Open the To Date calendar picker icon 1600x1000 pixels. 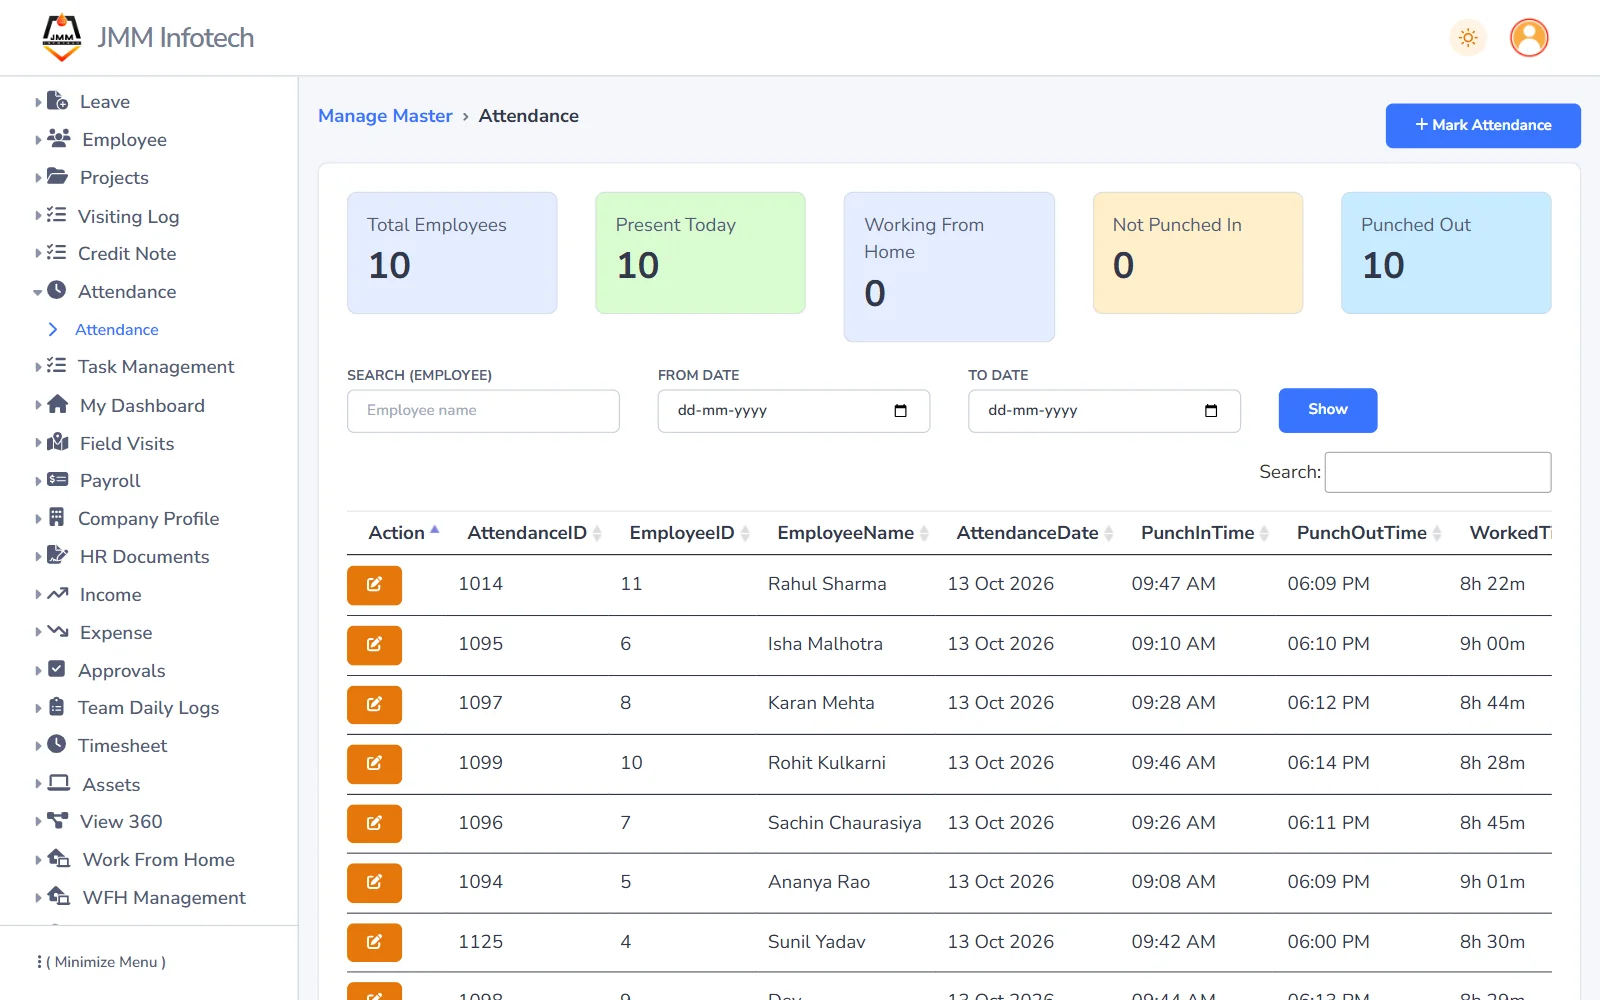[x=1211, y=411]
